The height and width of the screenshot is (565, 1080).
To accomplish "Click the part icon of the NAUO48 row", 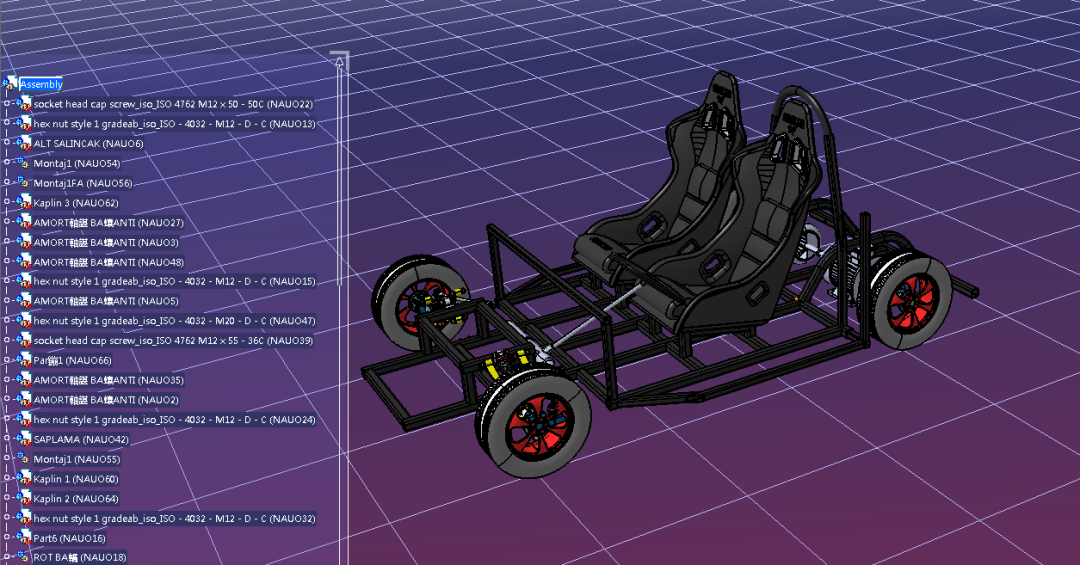I will (x=23, y=261).
